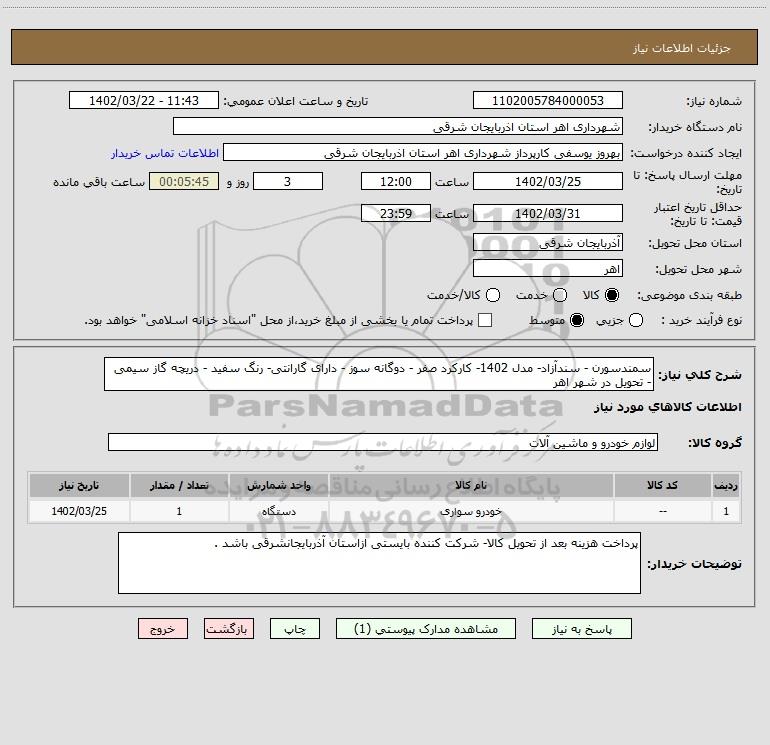Click the شرح کلی نیاز label

point(700,375)
